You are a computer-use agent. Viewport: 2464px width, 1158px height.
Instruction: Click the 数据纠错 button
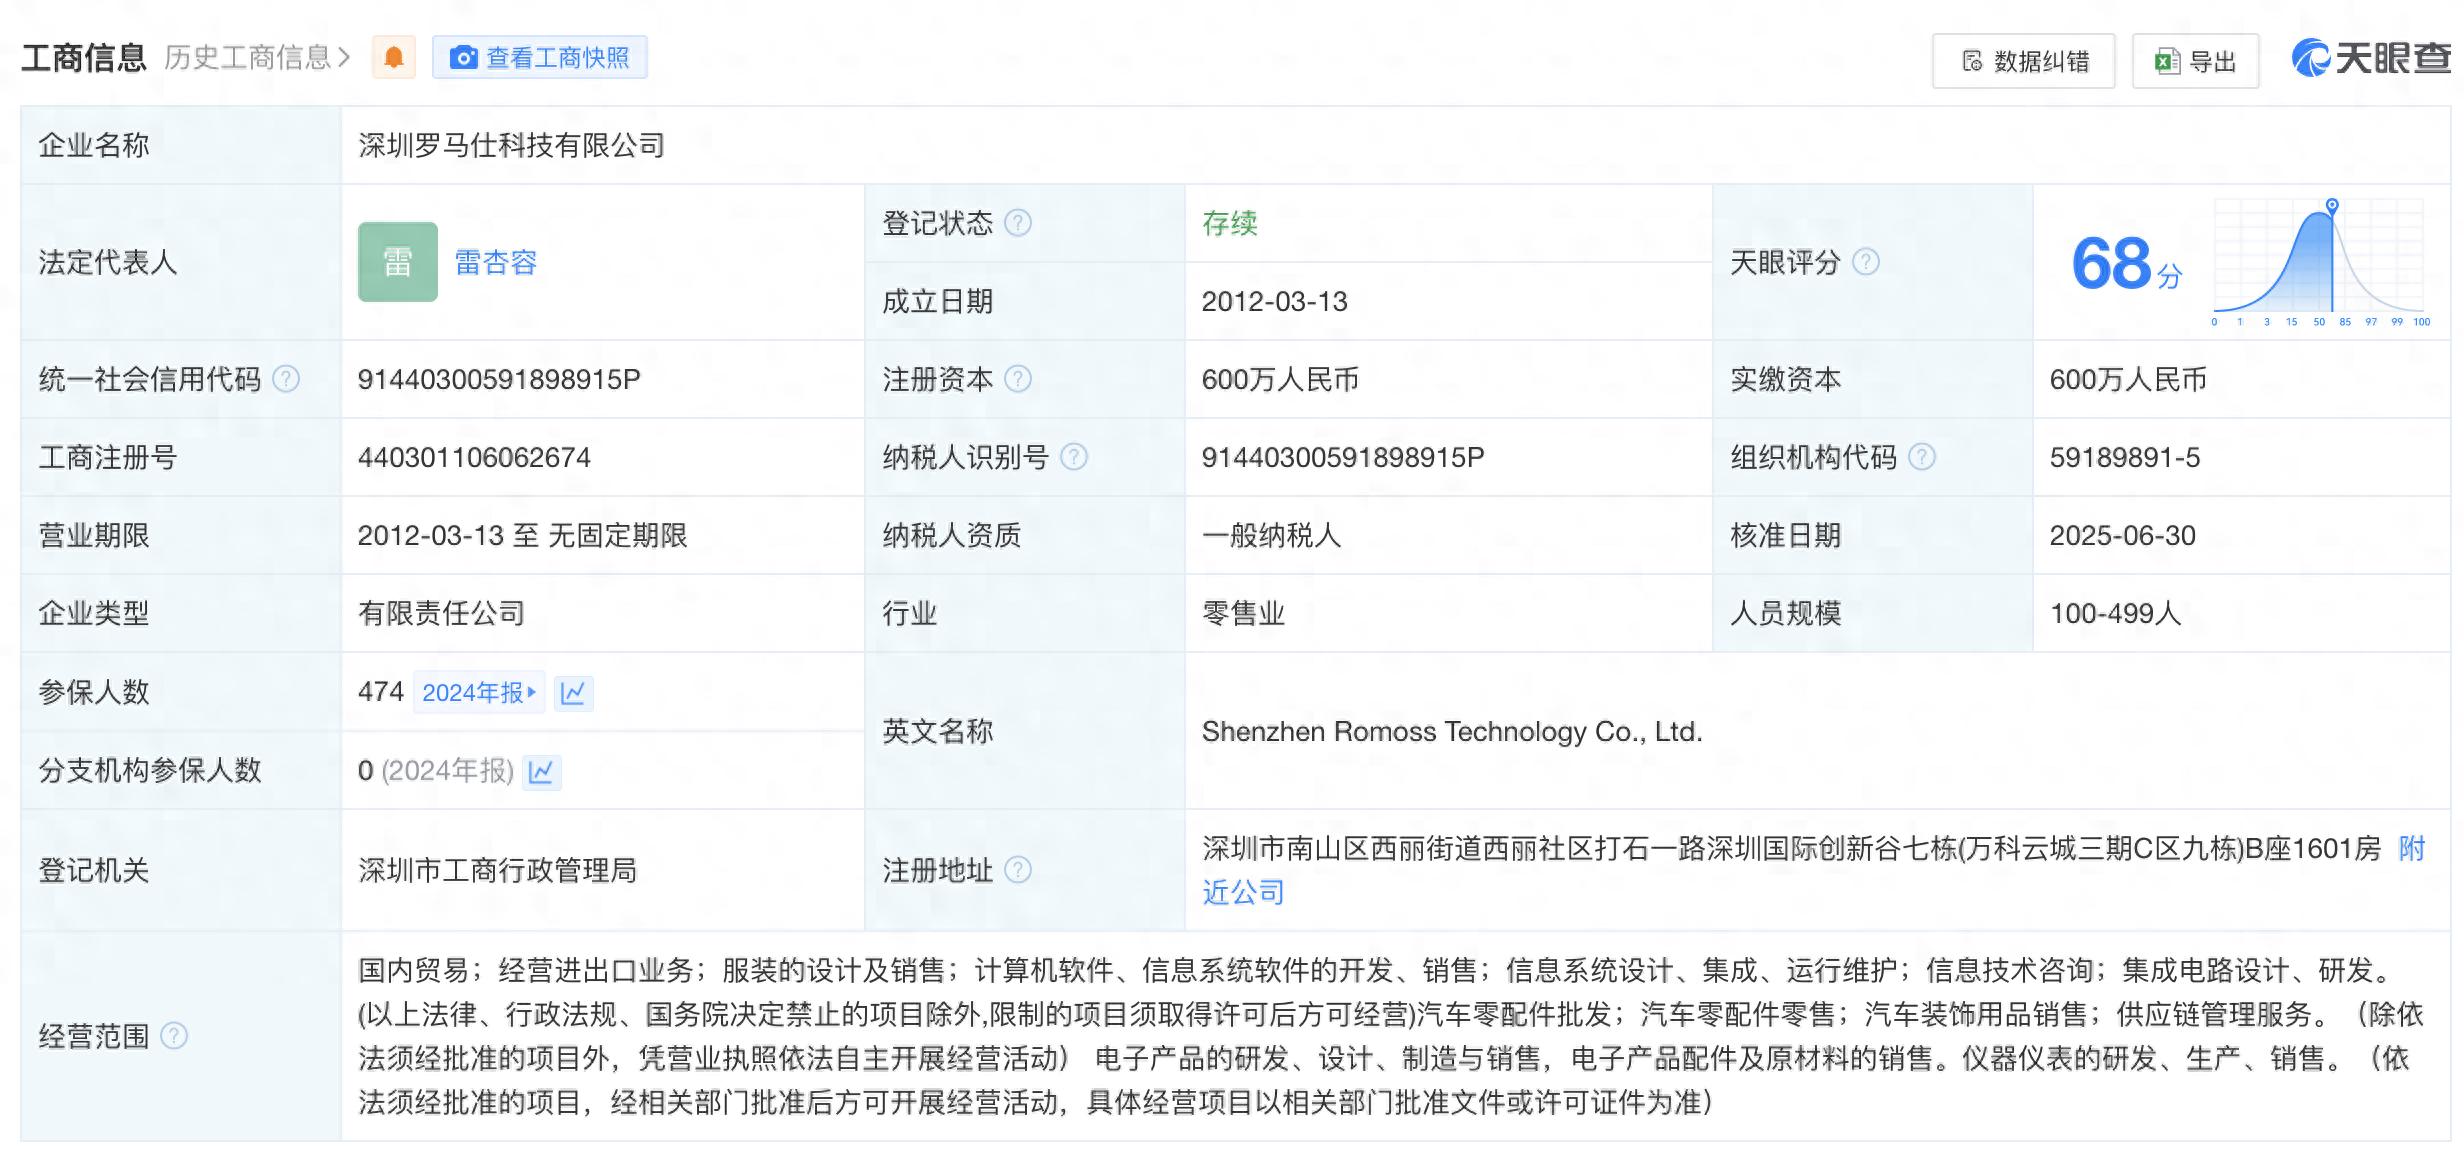[x=2024, y=62]
